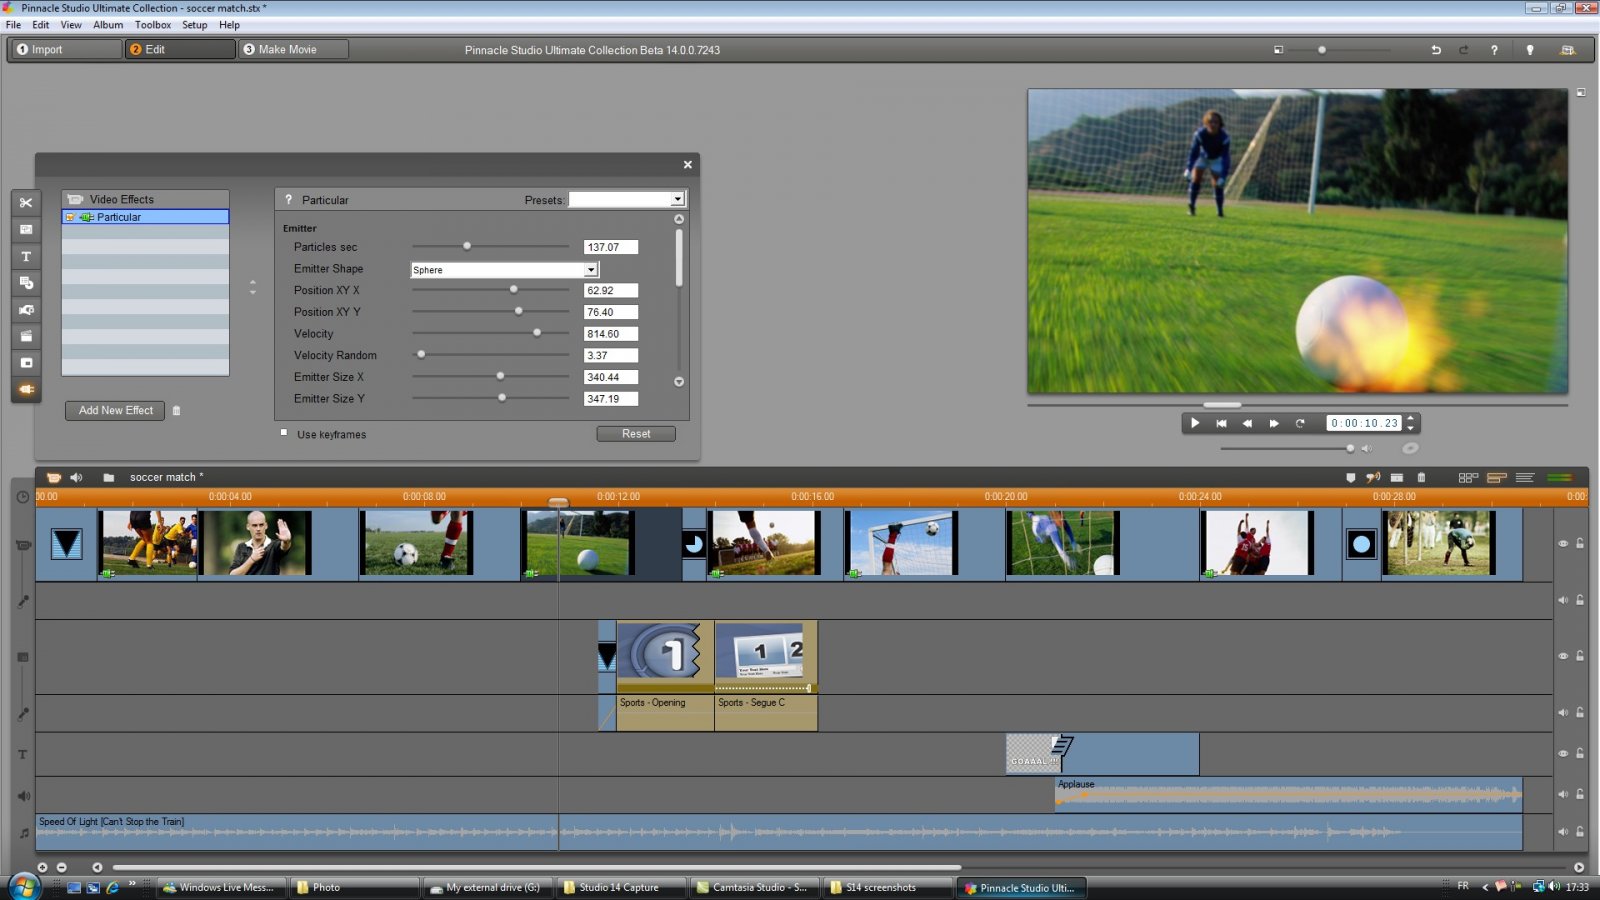
Task: Open the File menu
Action: pos(13,25)
